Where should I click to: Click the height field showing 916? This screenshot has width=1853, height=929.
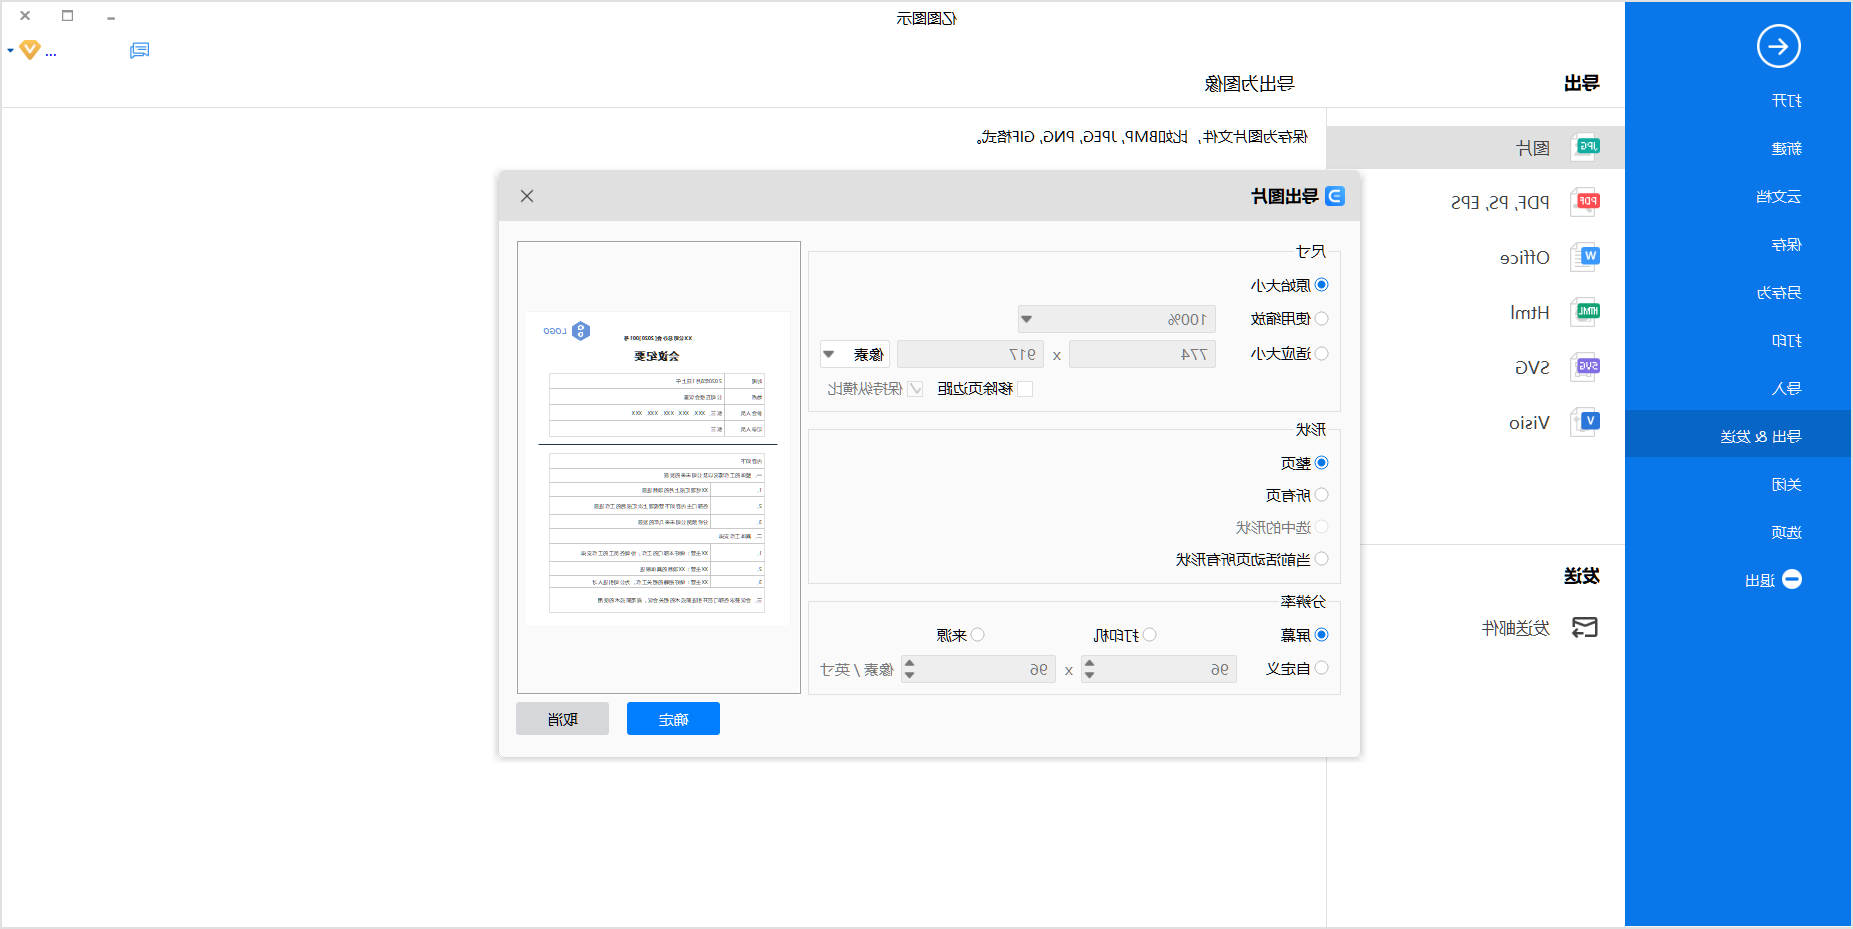click(x=970, y=354)
